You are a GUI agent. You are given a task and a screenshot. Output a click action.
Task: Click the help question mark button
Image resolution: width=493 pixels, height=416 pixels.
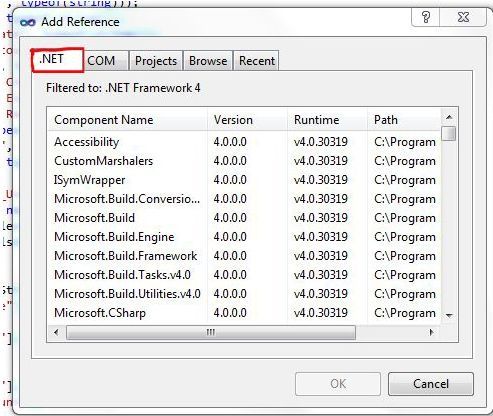426,17
